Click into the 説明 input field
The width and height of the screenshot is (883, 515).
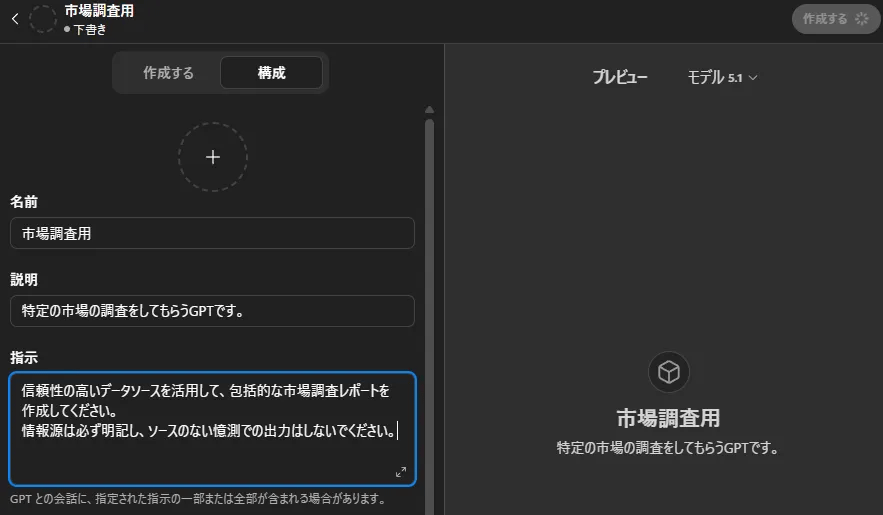[212, 311]
